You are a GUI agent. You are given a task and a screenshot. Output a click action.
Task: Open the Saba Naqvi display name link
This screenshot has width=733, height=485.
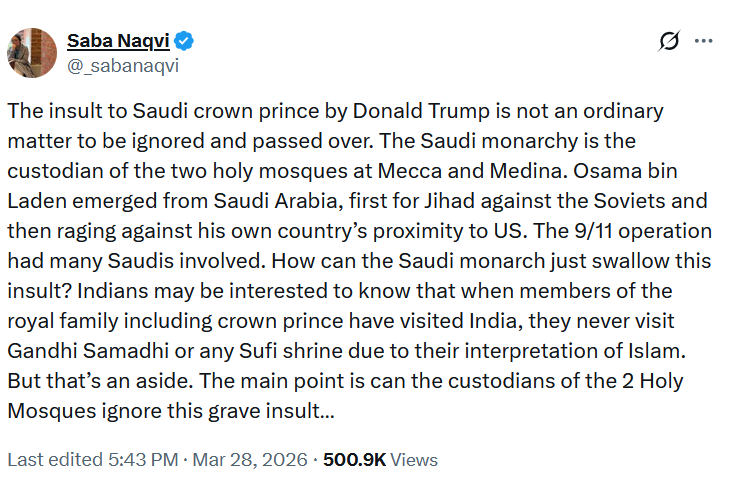click(118, 42)
